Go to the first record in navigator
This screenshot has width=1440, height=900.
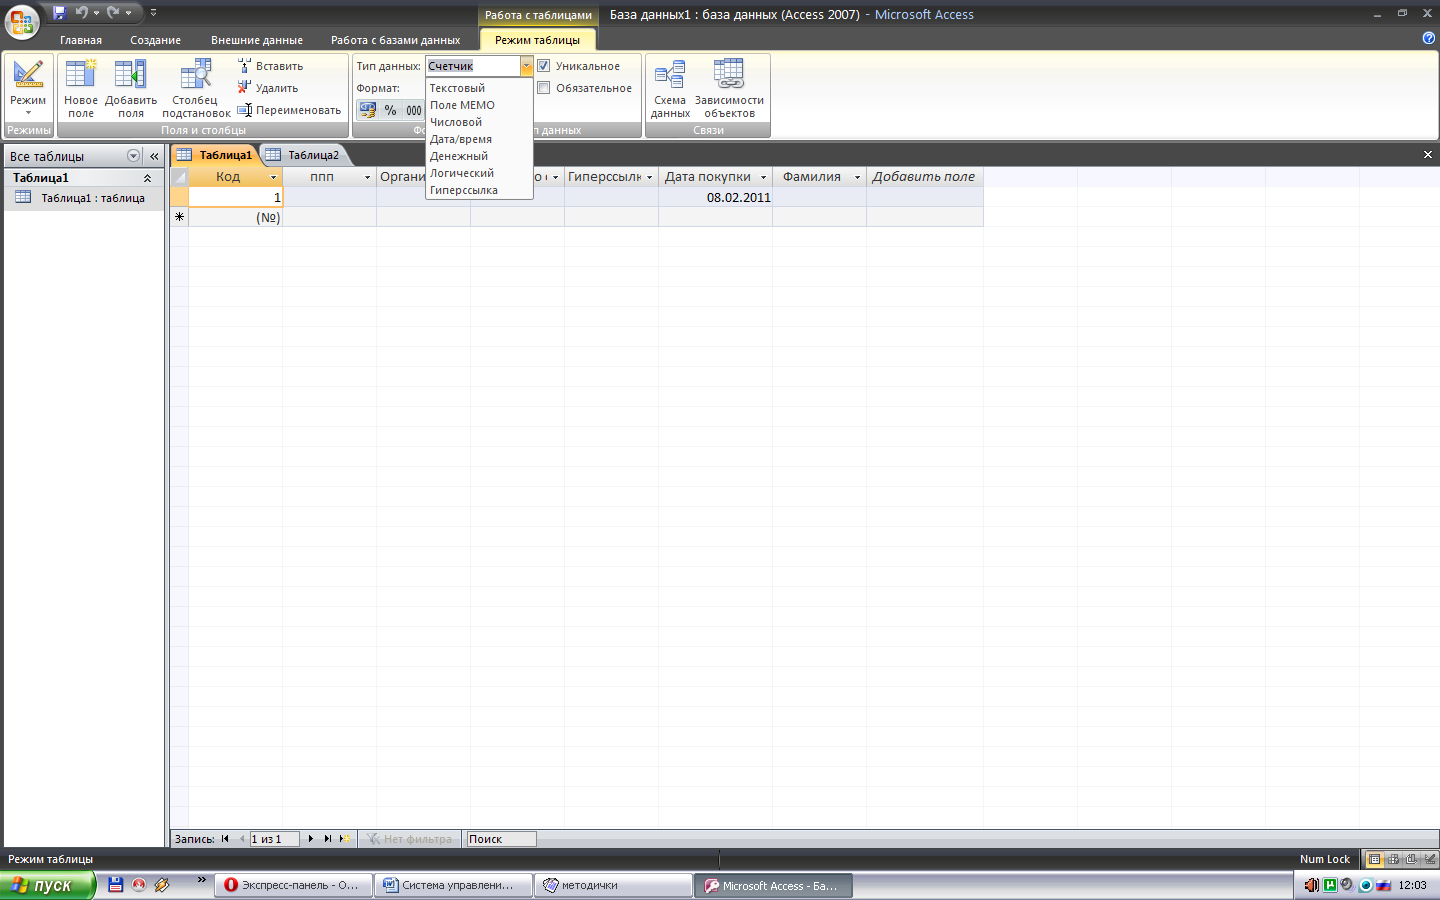coord(225,839)
